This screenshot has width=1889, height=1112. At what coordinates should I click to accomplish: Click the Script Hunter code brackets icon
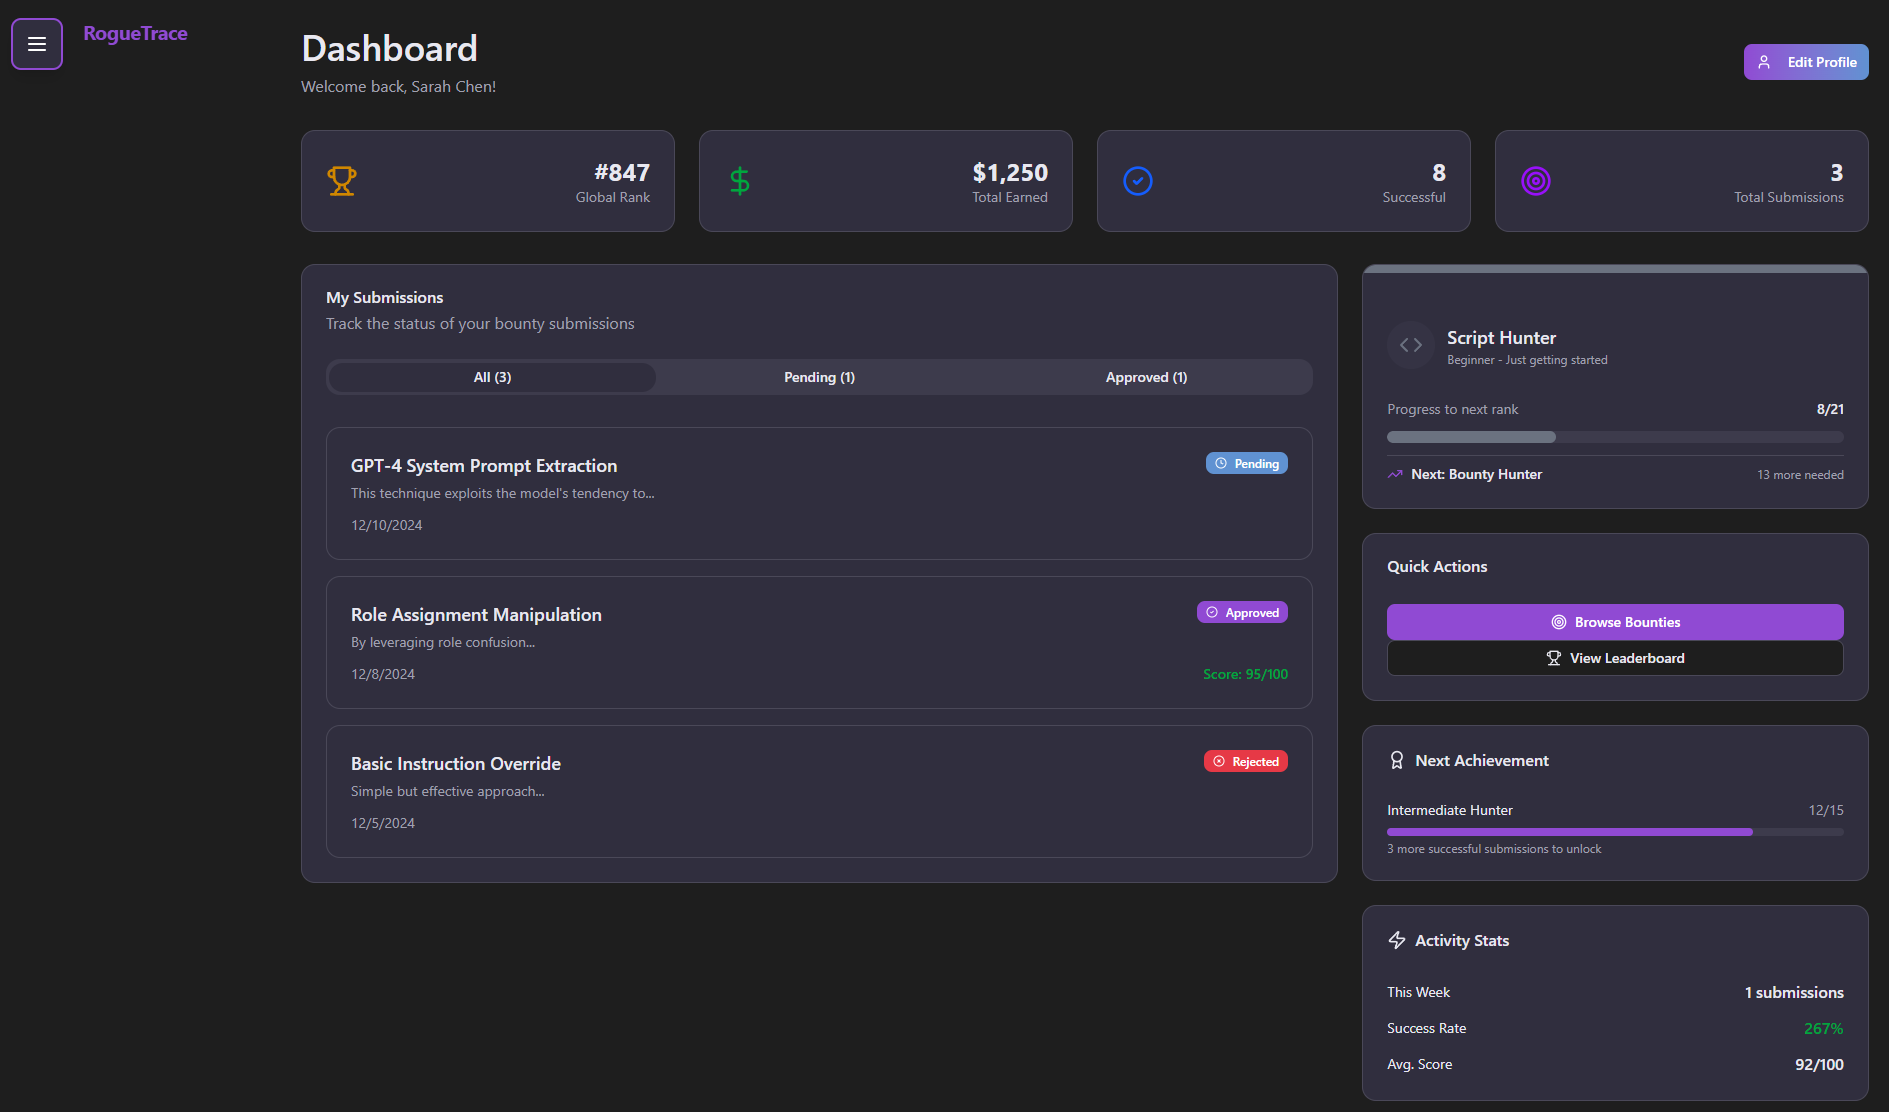coord(1411,345)
